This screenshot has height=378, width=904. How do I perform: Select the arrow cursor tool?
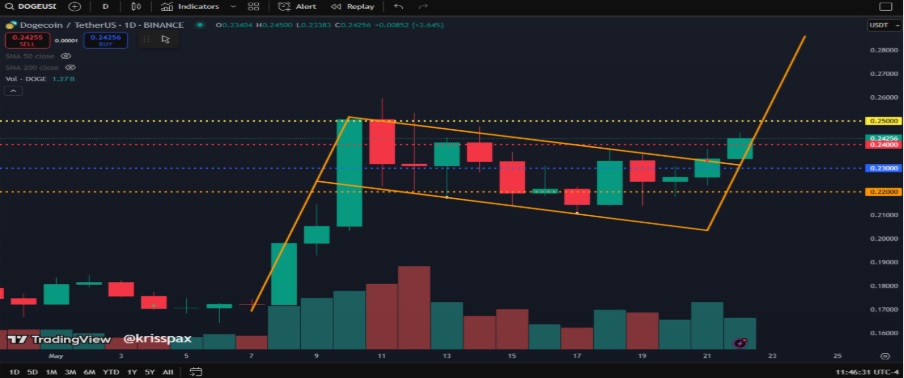click(x=165, y=39)
